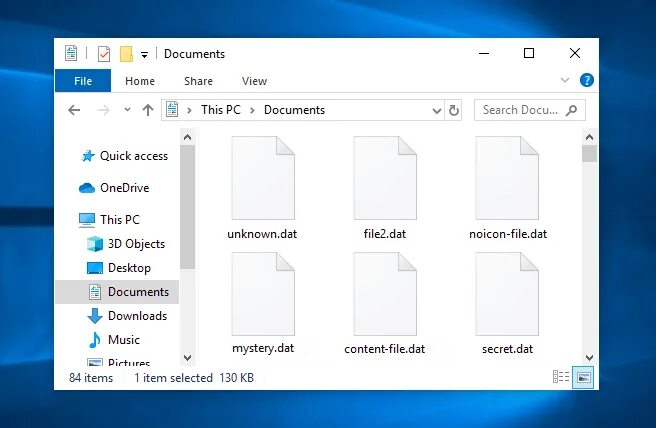This screenshot has height=428, width=656.
Task: Click the New folder quick access icon
Action: coord(126,54)
